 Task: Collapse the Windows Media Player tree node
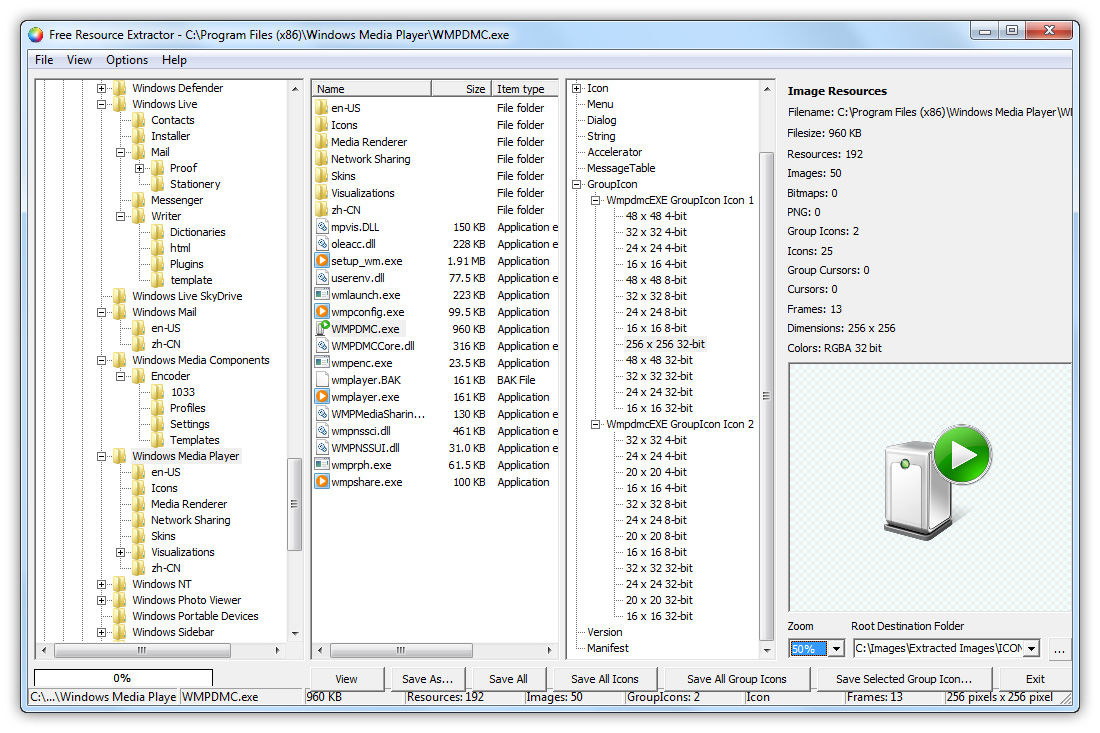tap(102, 457)
